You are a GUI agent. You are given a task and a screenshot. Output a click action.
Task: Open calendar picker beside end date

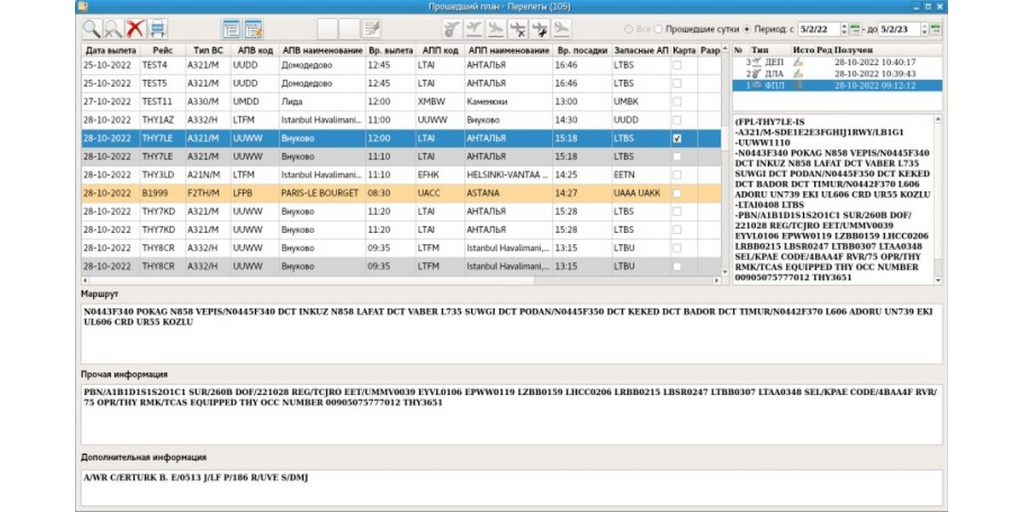[x=935, y=30]
